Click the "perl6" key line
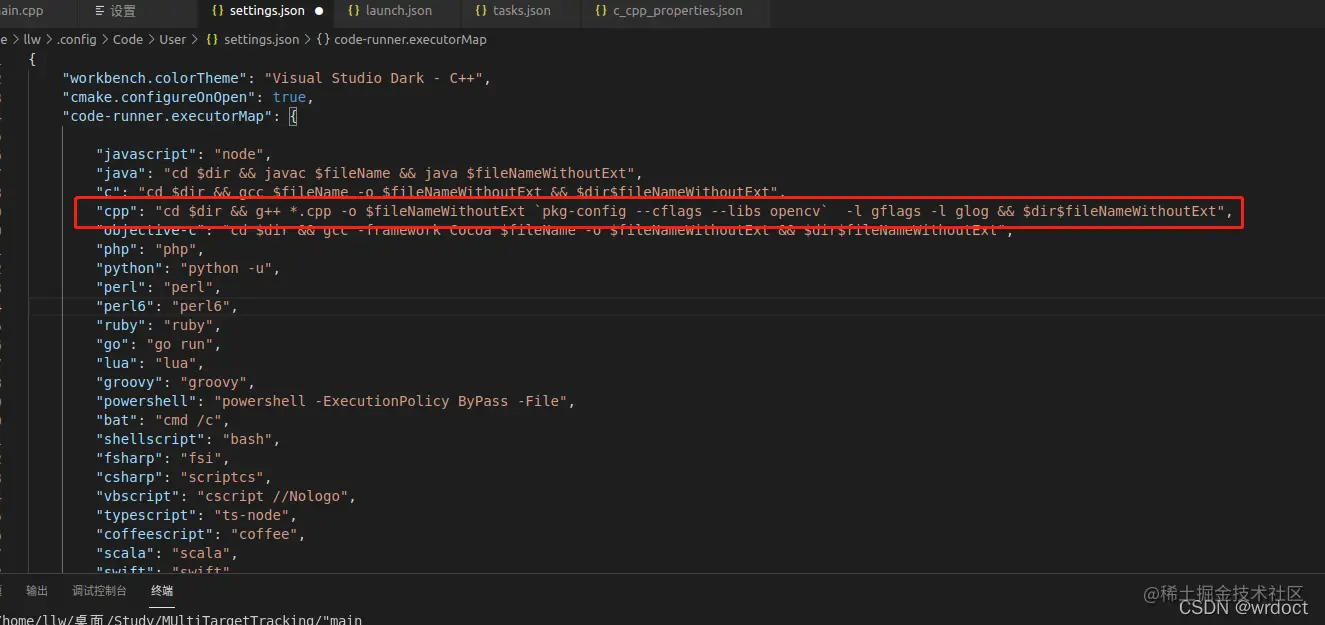Screen dimensions: 1325x625 (167, 306)
